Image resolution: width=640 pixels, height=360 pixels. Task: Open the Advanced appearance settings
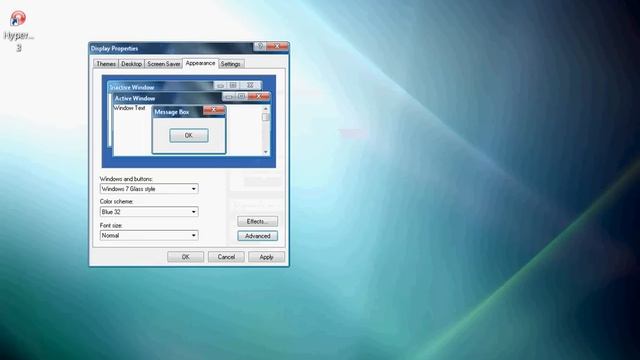[x=258, y=236]
